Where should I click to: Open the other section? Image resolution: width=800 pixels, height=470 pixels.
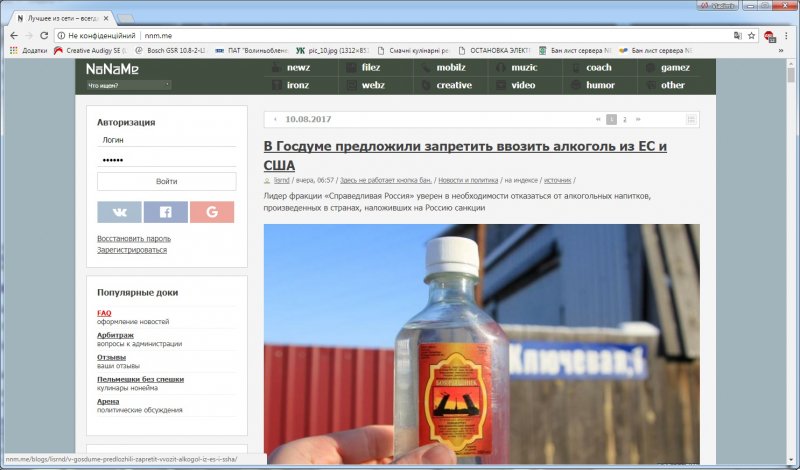coord(672,85)
